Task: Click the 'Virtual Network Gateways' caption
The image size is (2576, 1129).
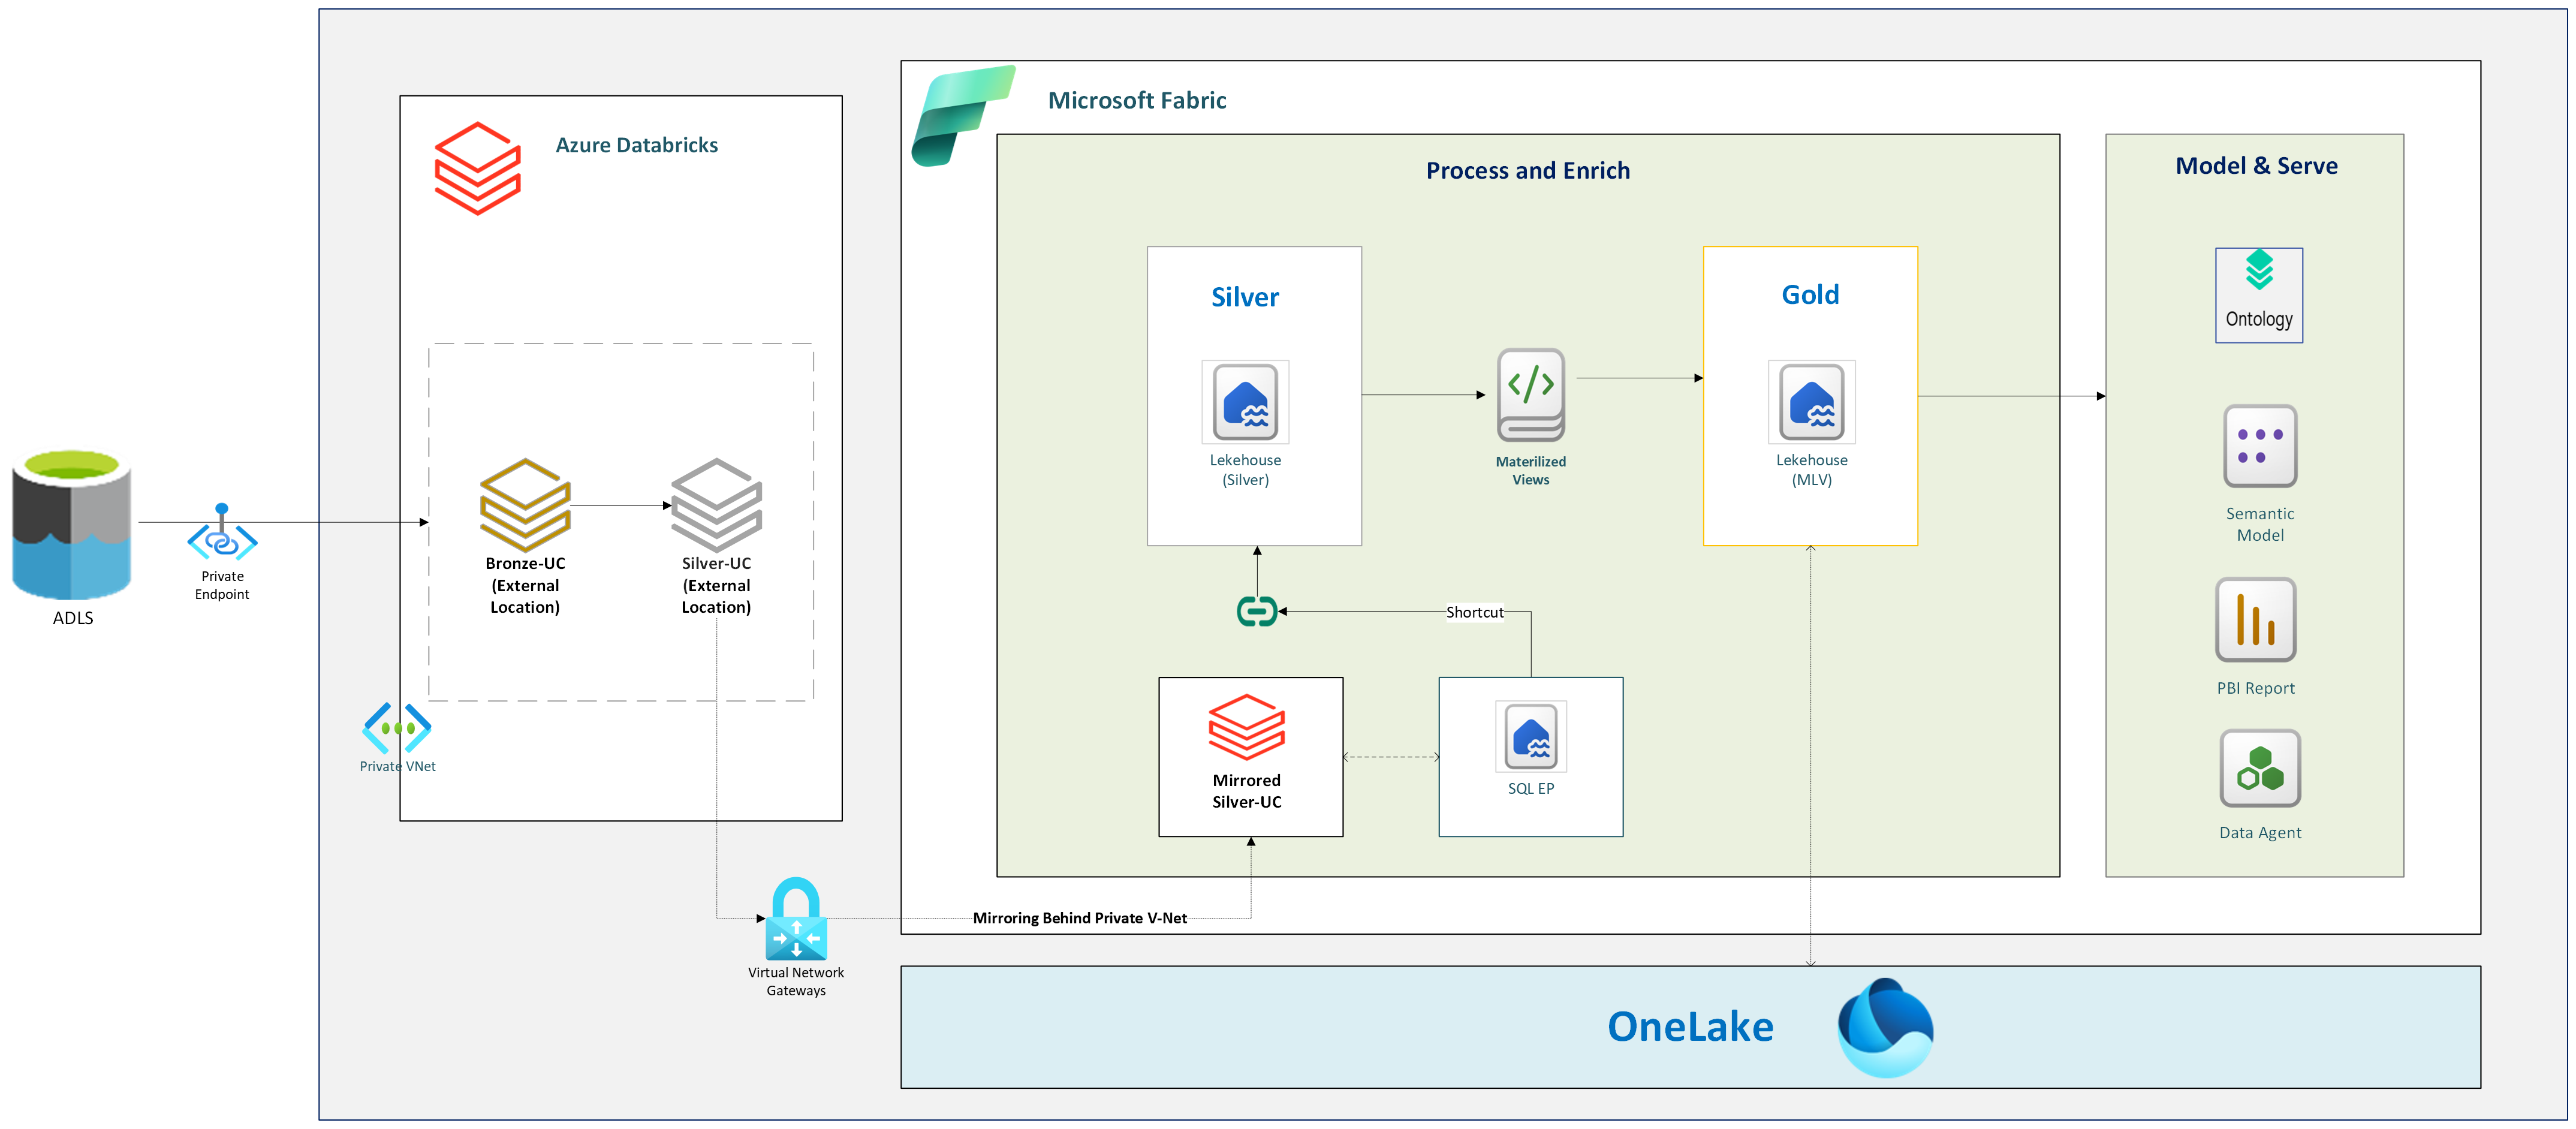Action: click(796, 981)
